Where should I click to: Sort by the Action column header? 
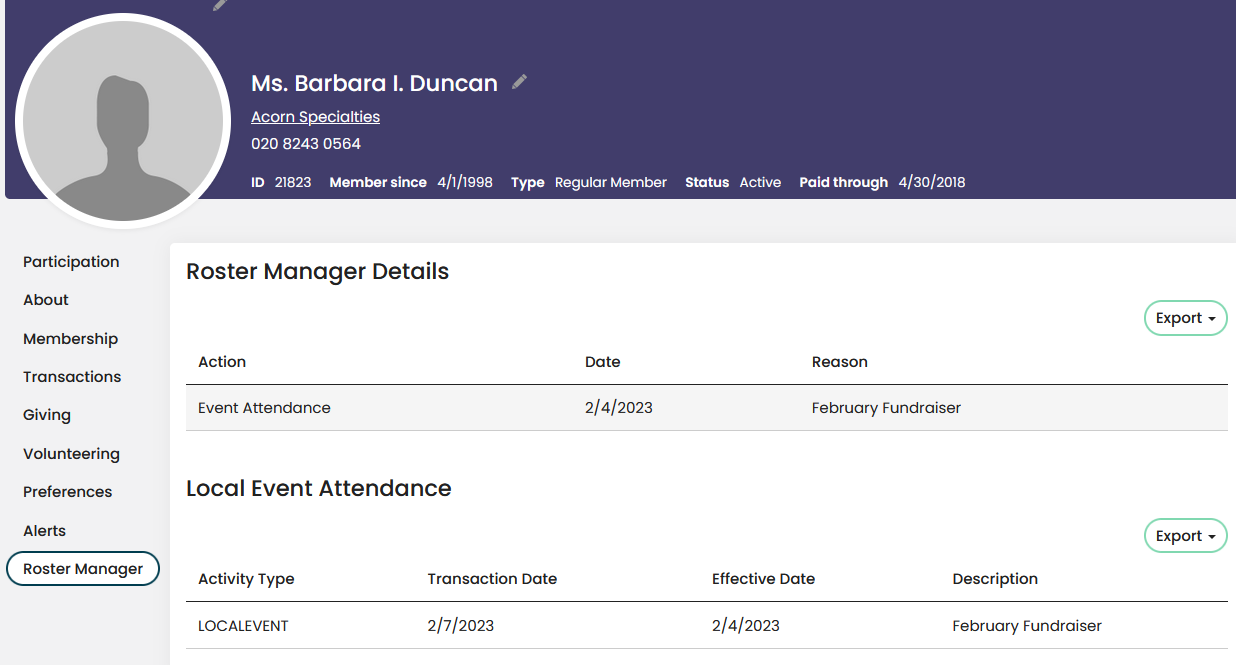(222, 362)
